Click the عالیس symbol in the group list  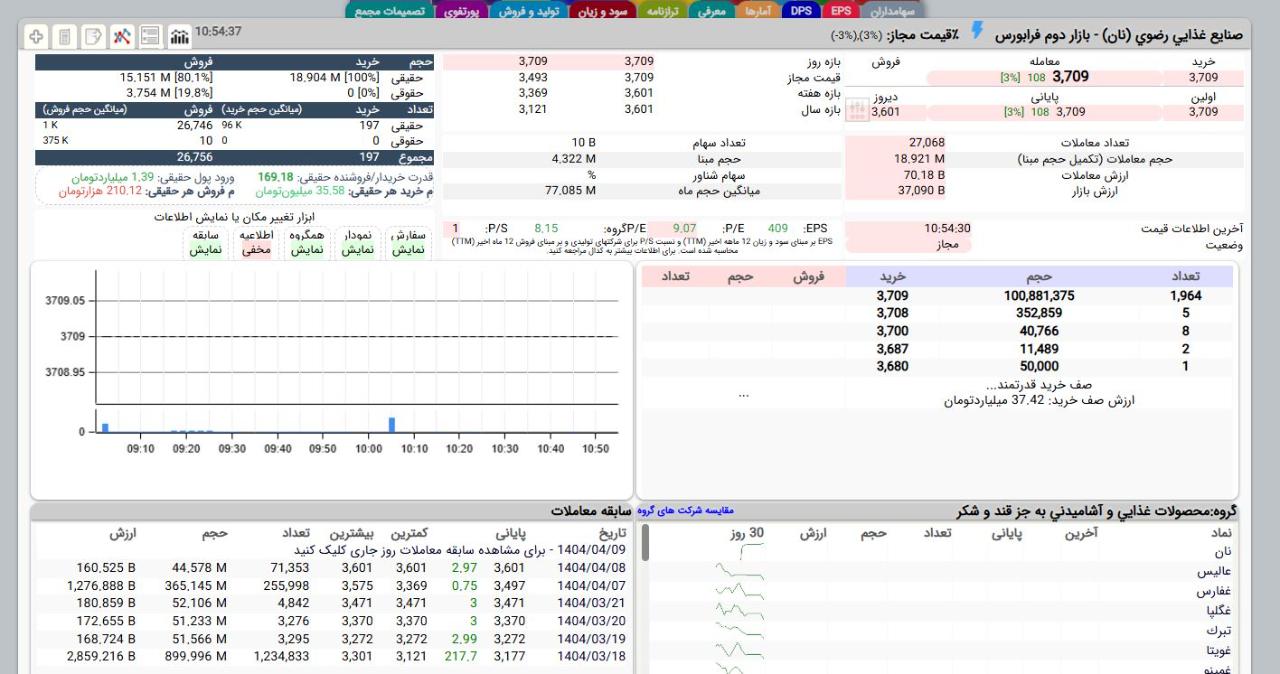coord(1214,572)
